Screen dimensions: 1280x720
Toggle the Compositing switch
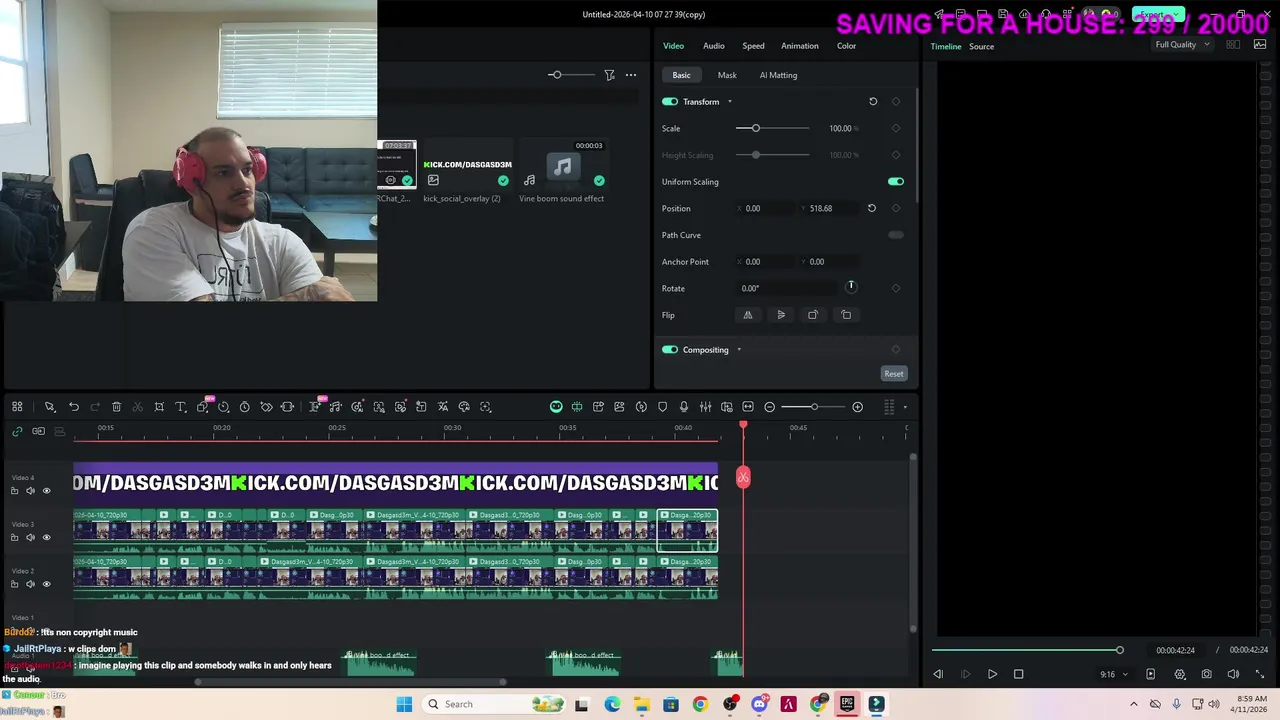pos(670,350)
